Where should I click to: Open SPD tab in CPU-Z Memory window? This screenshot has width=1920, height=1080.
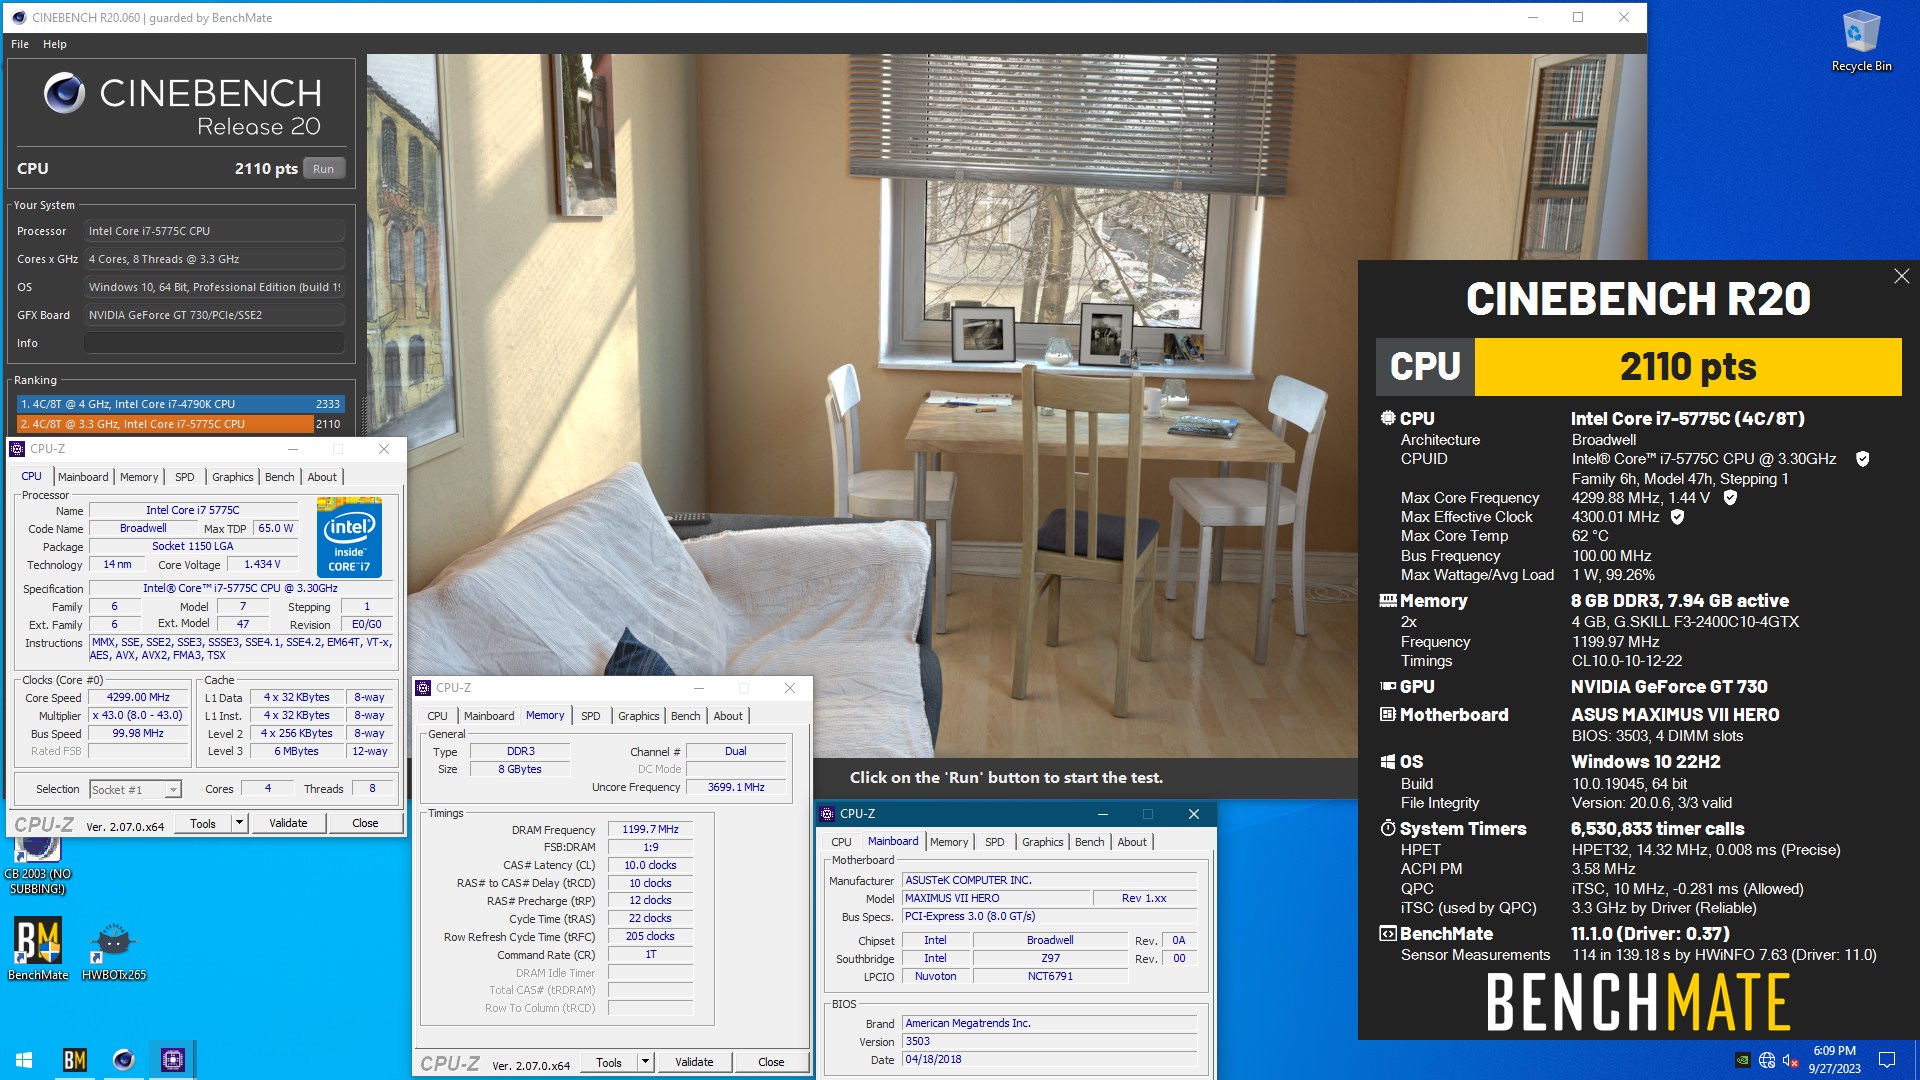[591, 716]
